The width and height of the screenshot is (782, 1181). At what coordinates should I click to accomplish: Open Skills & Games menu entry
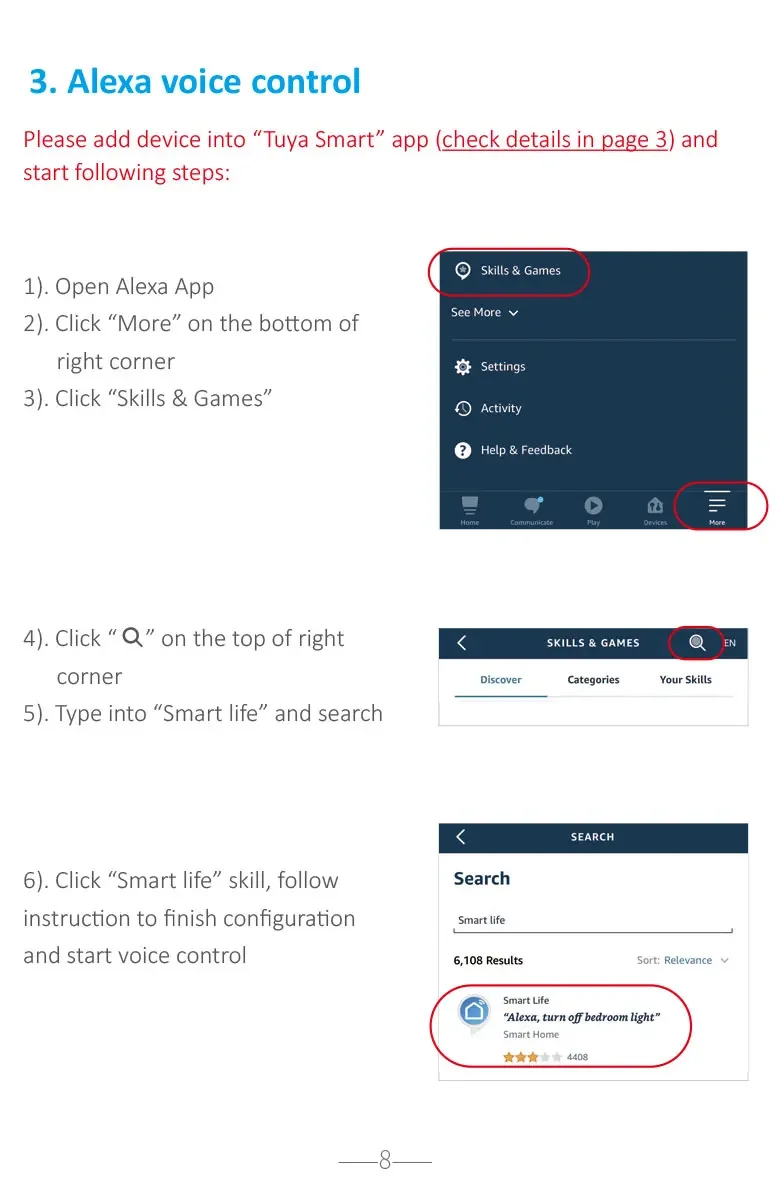click(x=509, y=270)
